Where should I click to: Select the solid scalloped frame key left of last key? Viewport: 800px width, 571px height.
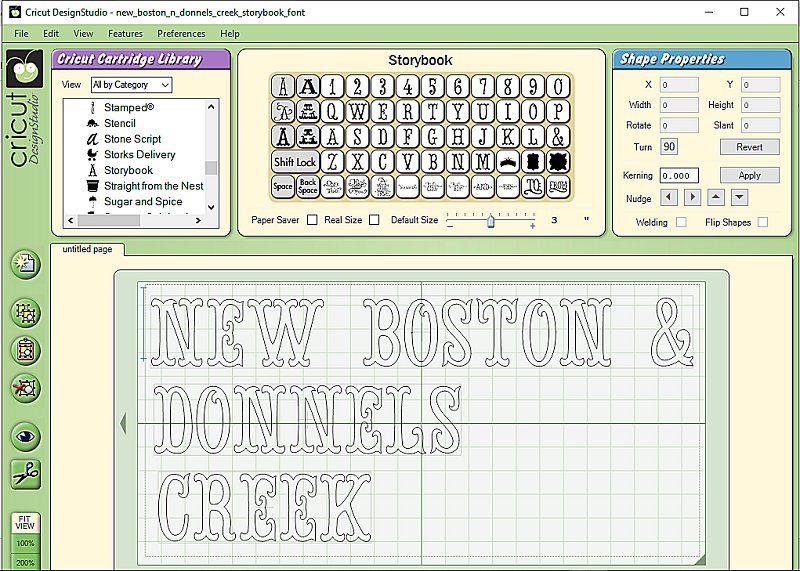pos(533,162)
